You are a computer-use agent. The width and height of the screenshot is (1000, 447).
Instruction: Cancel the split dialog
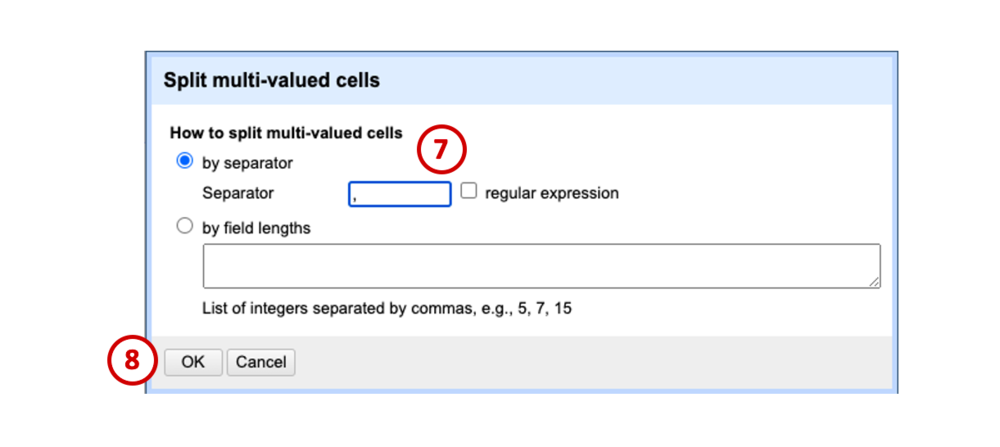(x=261, y=362)
